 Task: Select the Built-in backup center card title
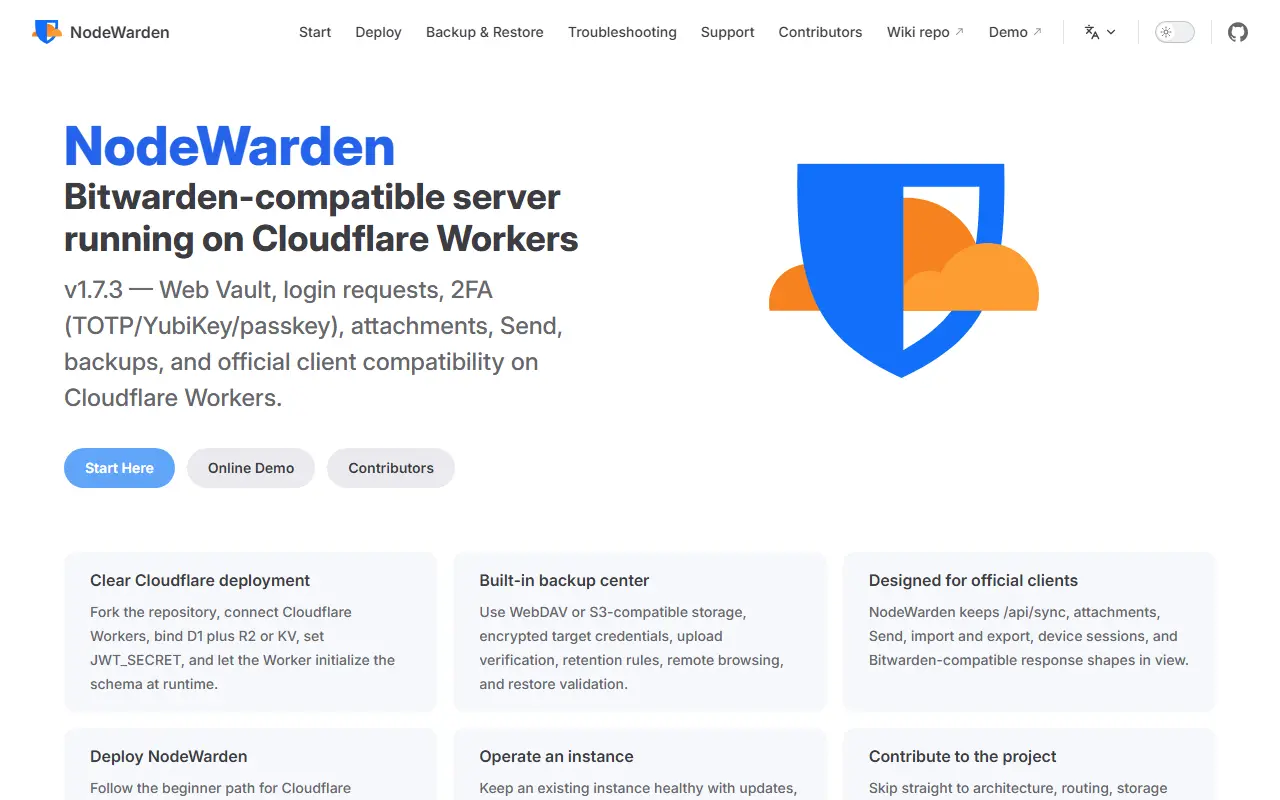coord(564,580)
